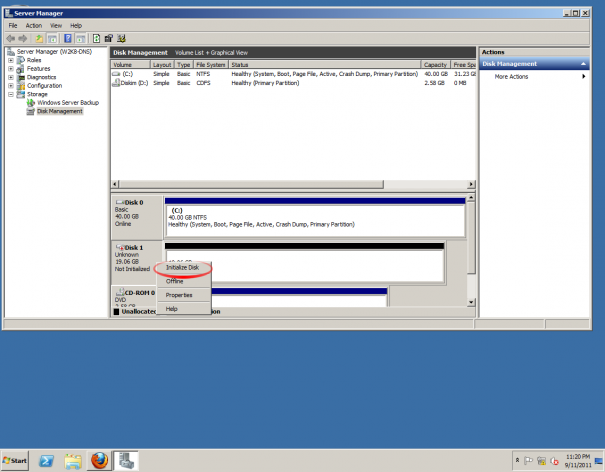
Task: Select the Server Manager root node icon
Action: click(11, 52)
